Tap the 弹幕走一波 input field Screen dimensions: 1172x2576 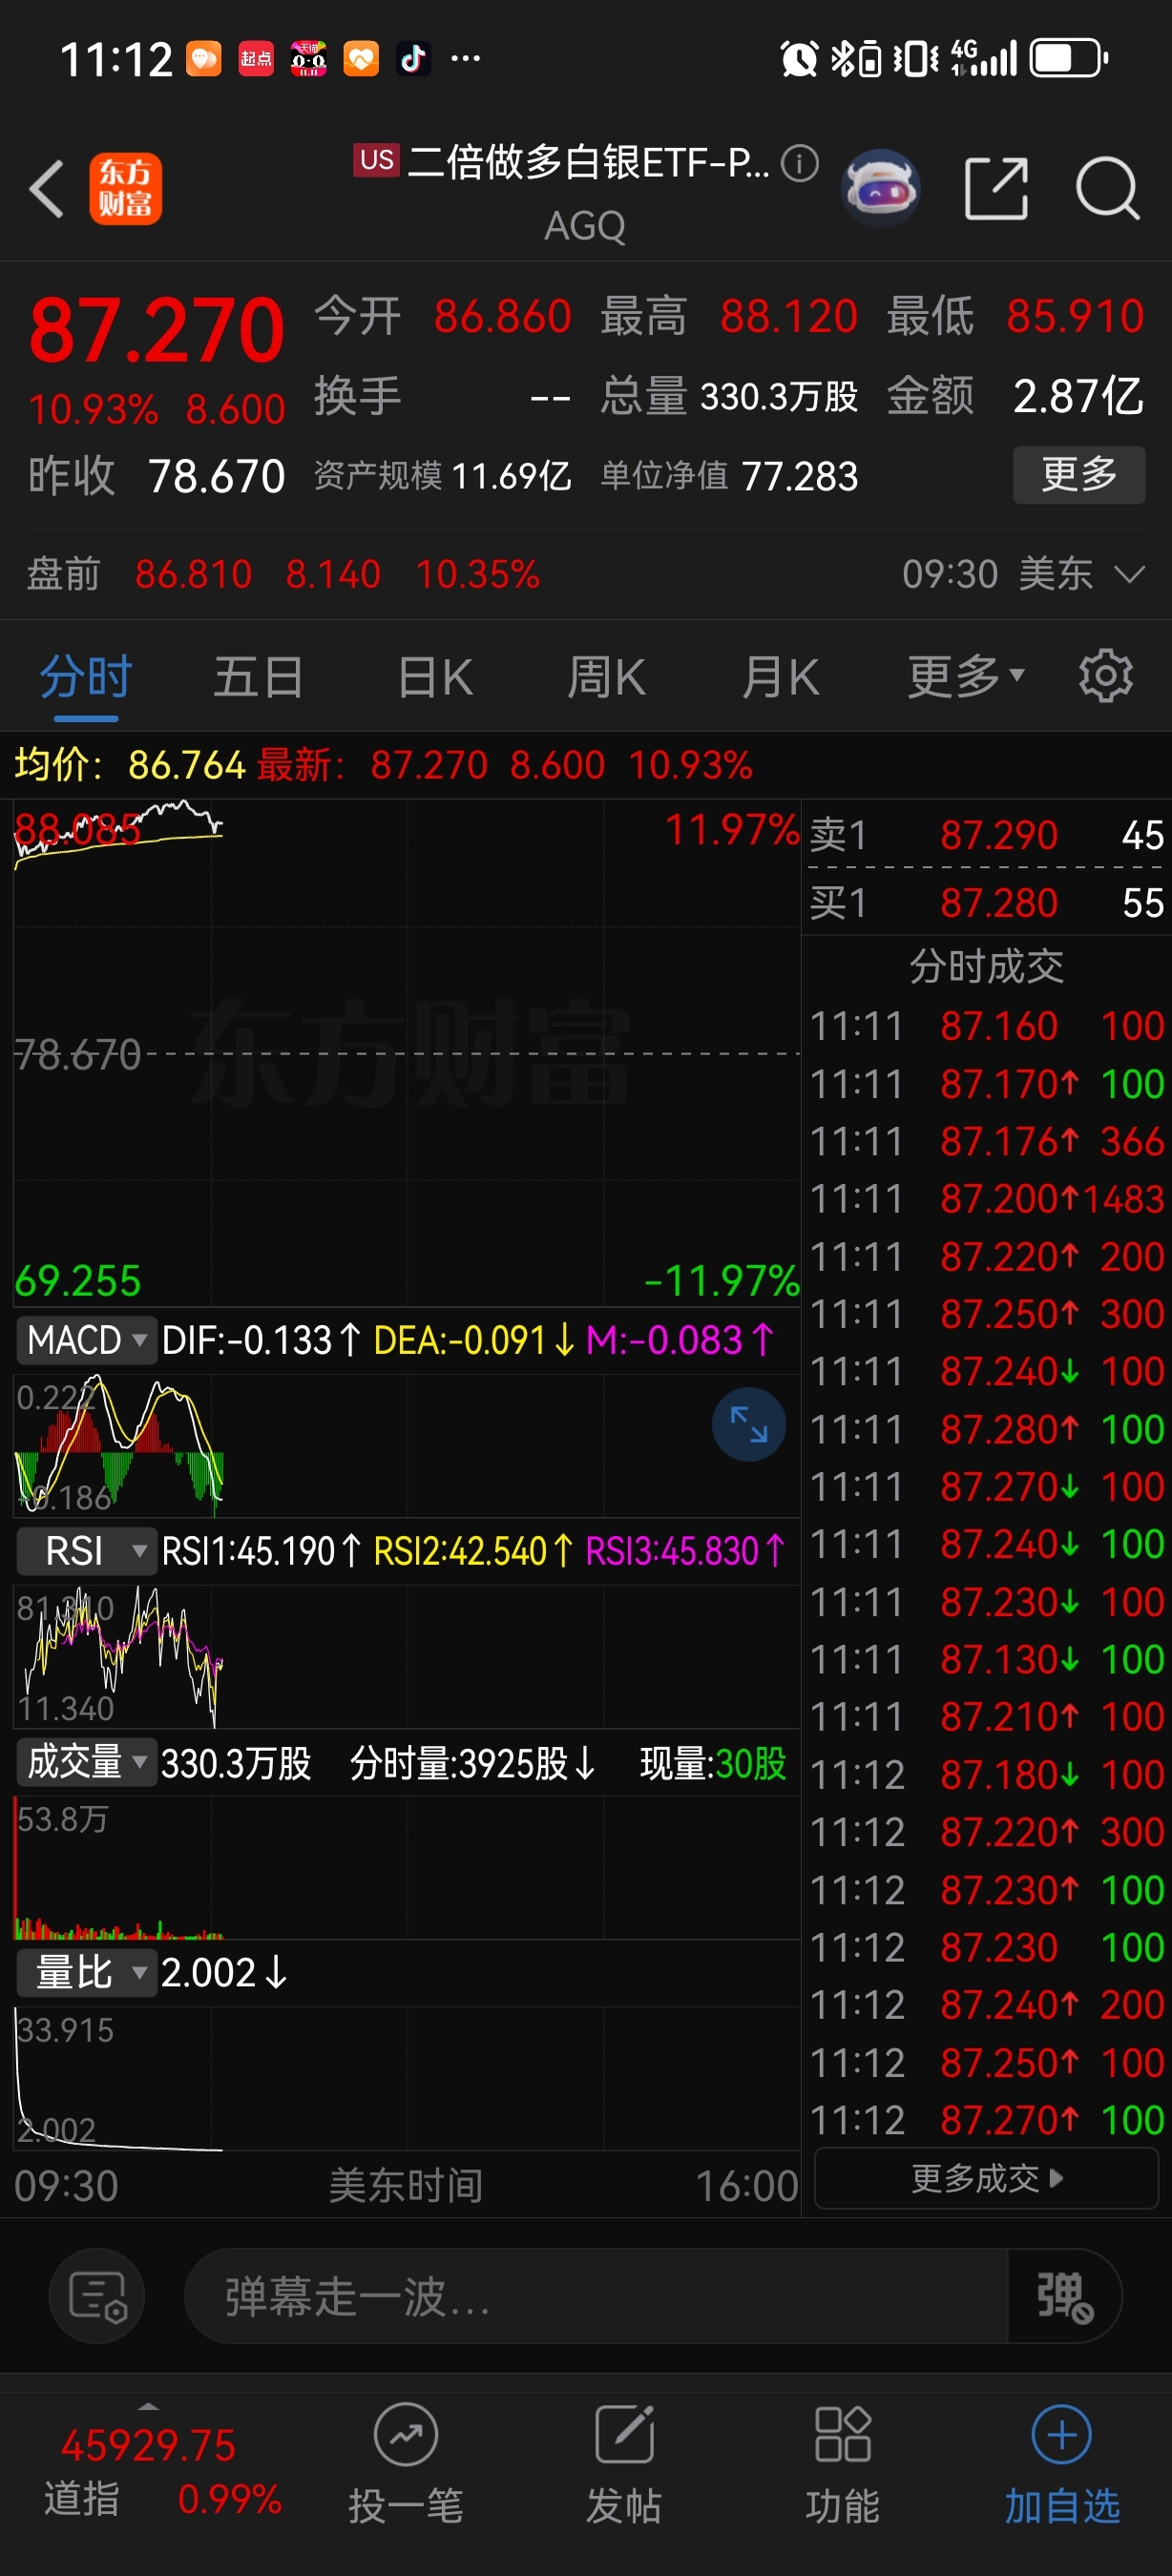tap(596, 2296)
